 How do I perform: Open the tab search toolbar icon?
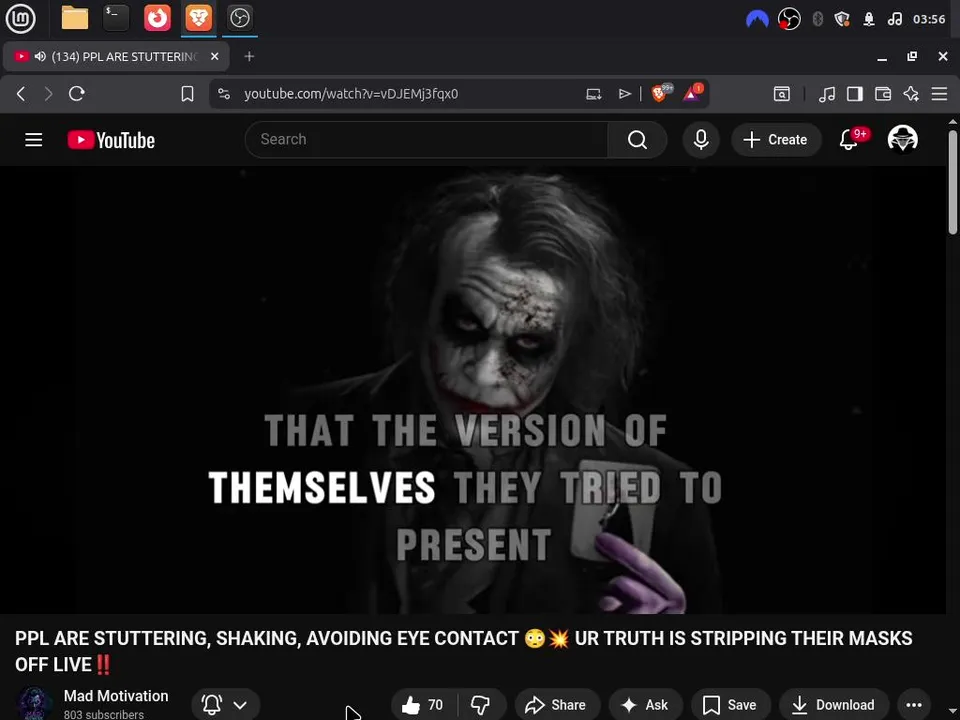coord(782,94)
